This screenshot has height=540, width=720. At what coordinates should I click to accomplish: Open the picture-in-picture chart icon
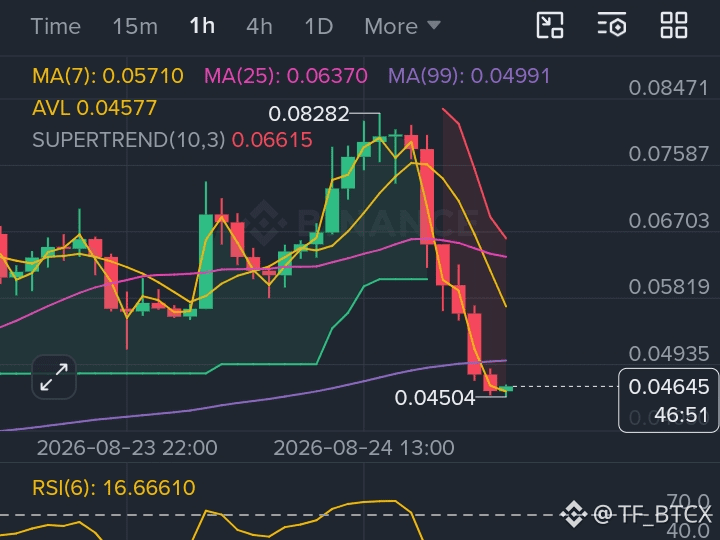(x=550, y=25)
